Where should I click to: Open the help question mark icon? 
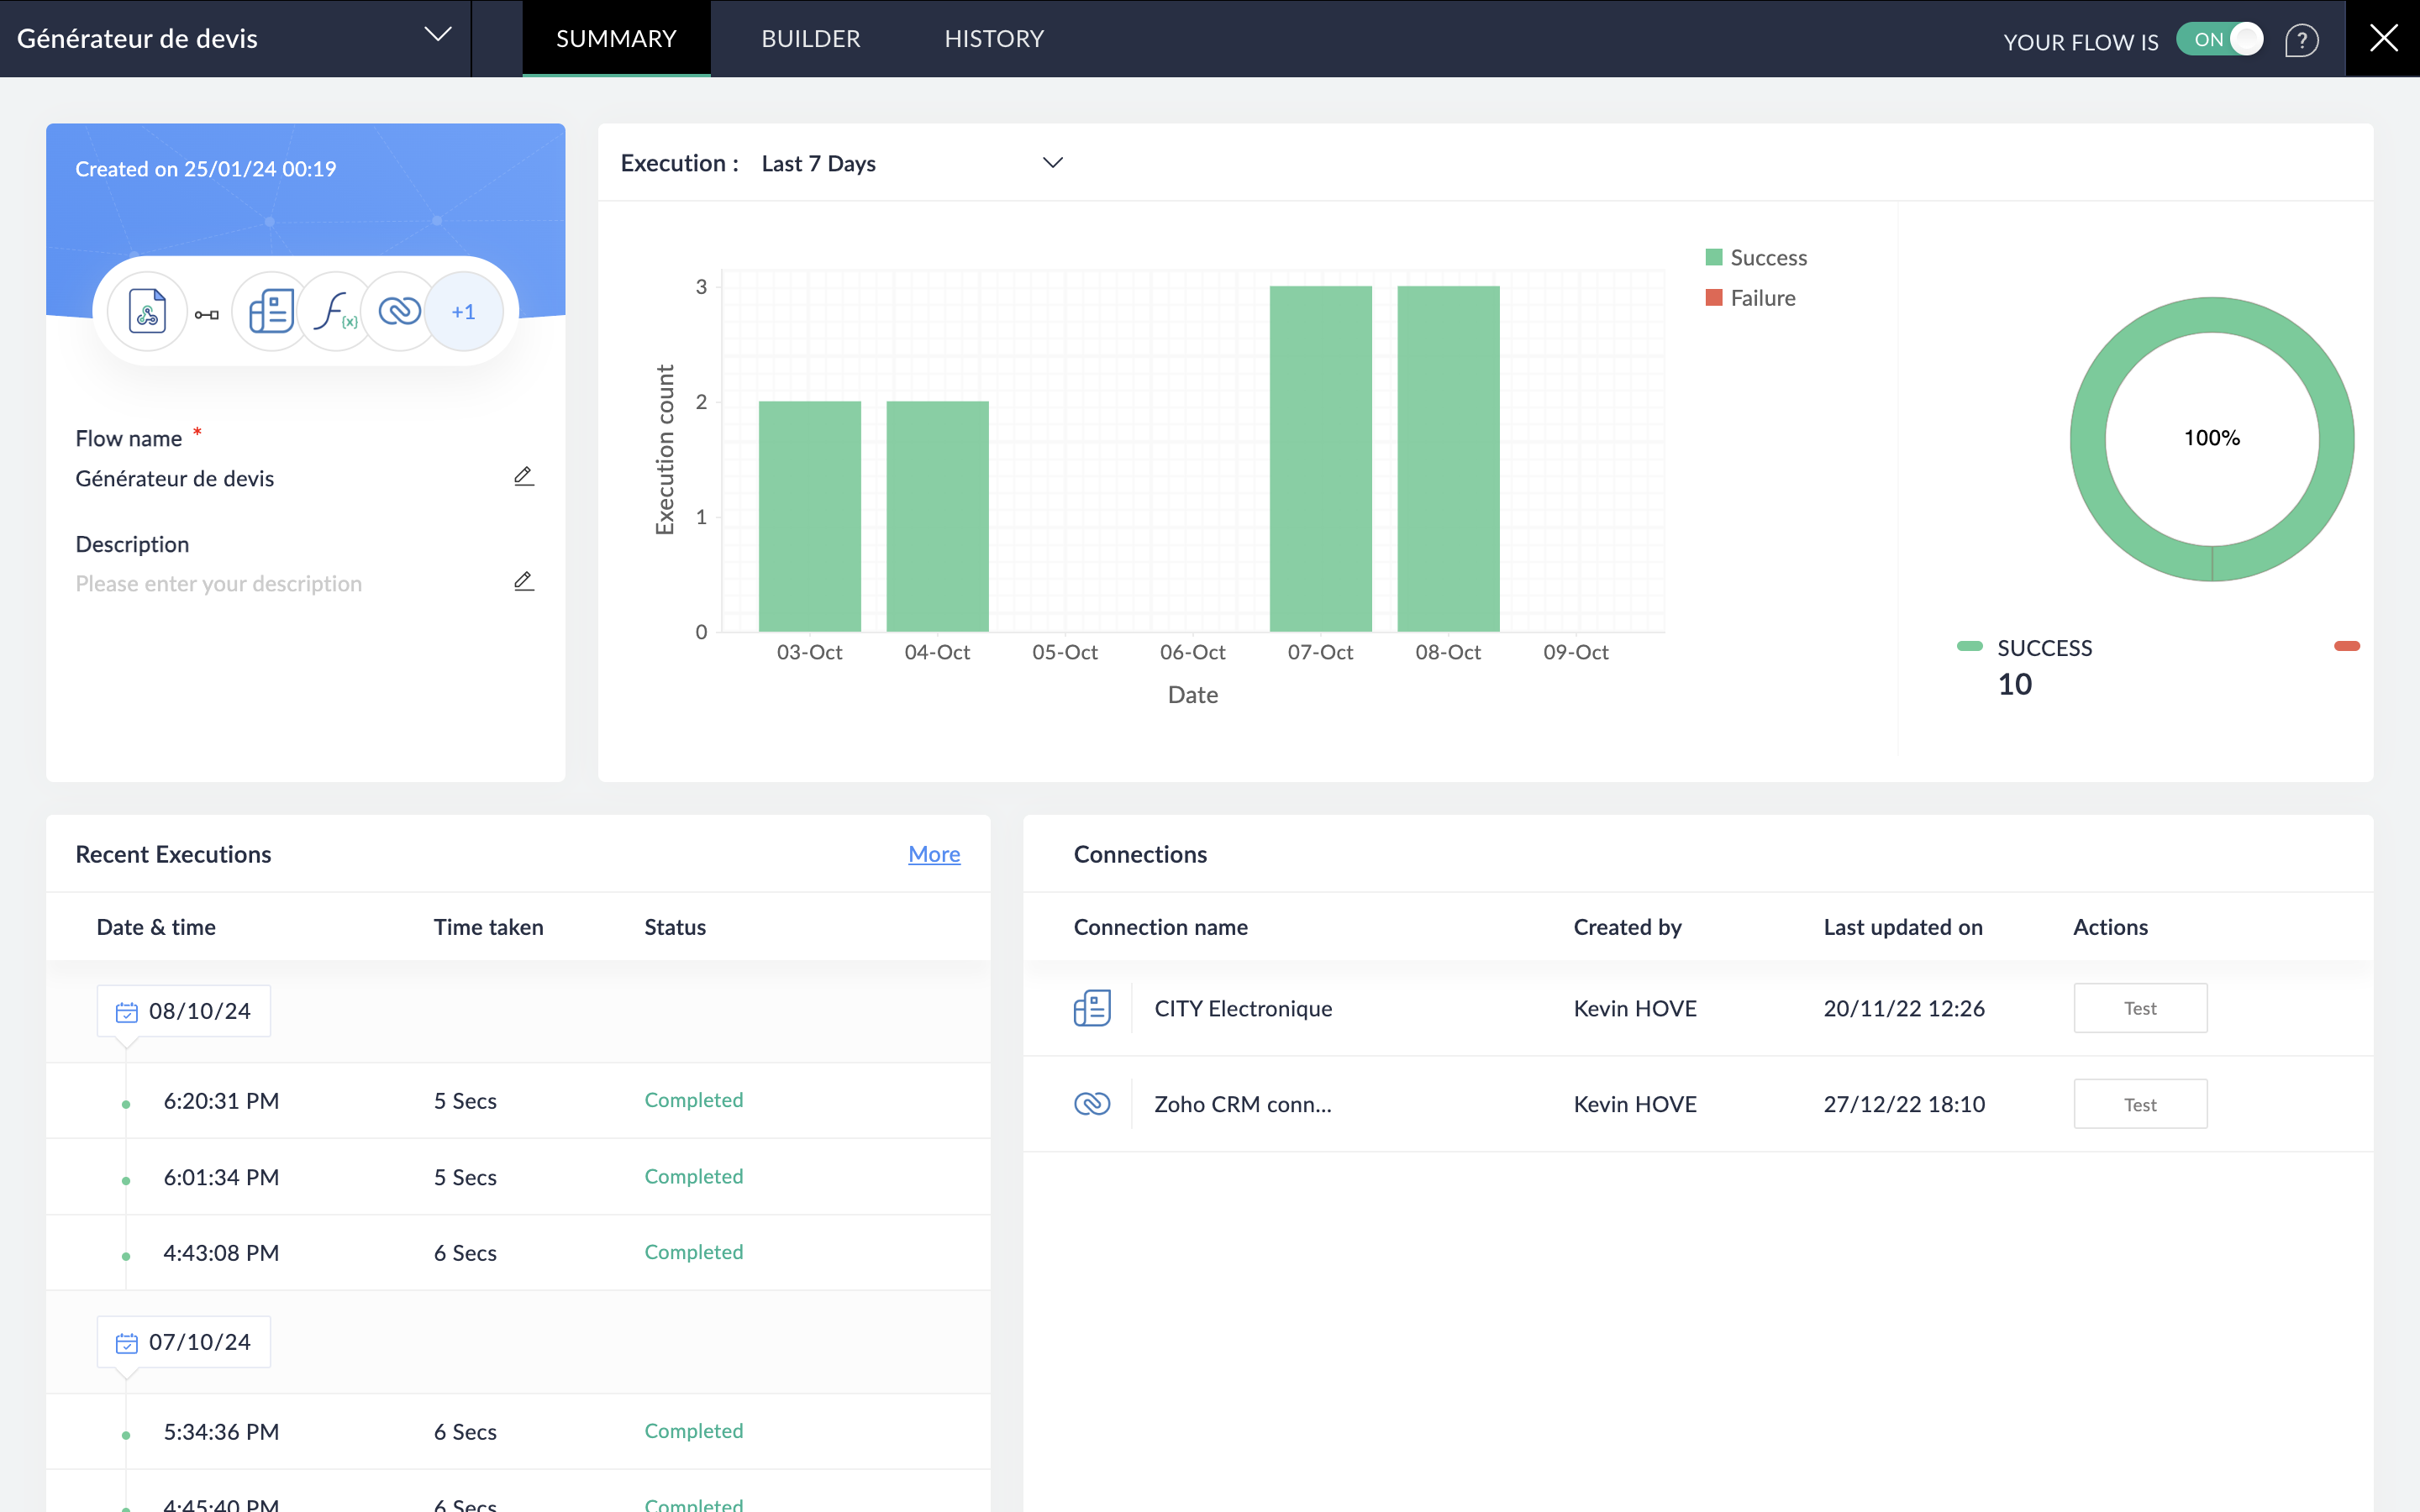point(2301,40)
